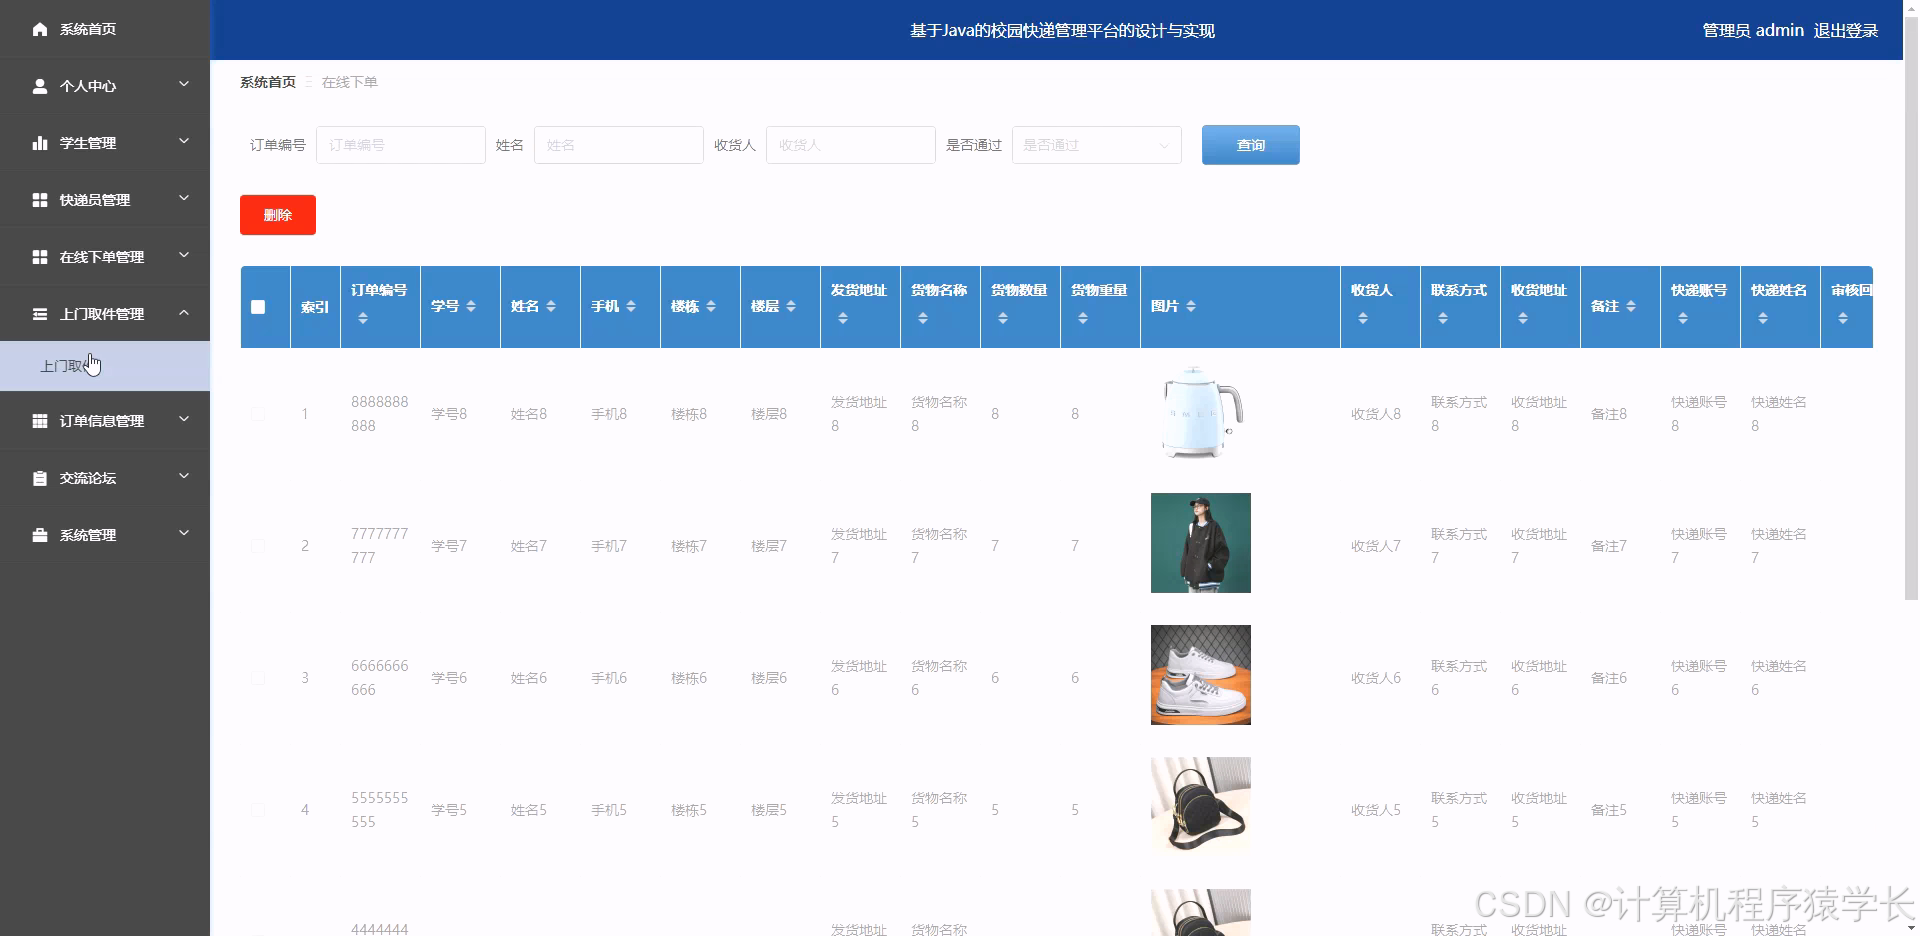
Task: Select the 快递员管理 grid icon
Action: [x=40, y=199]
